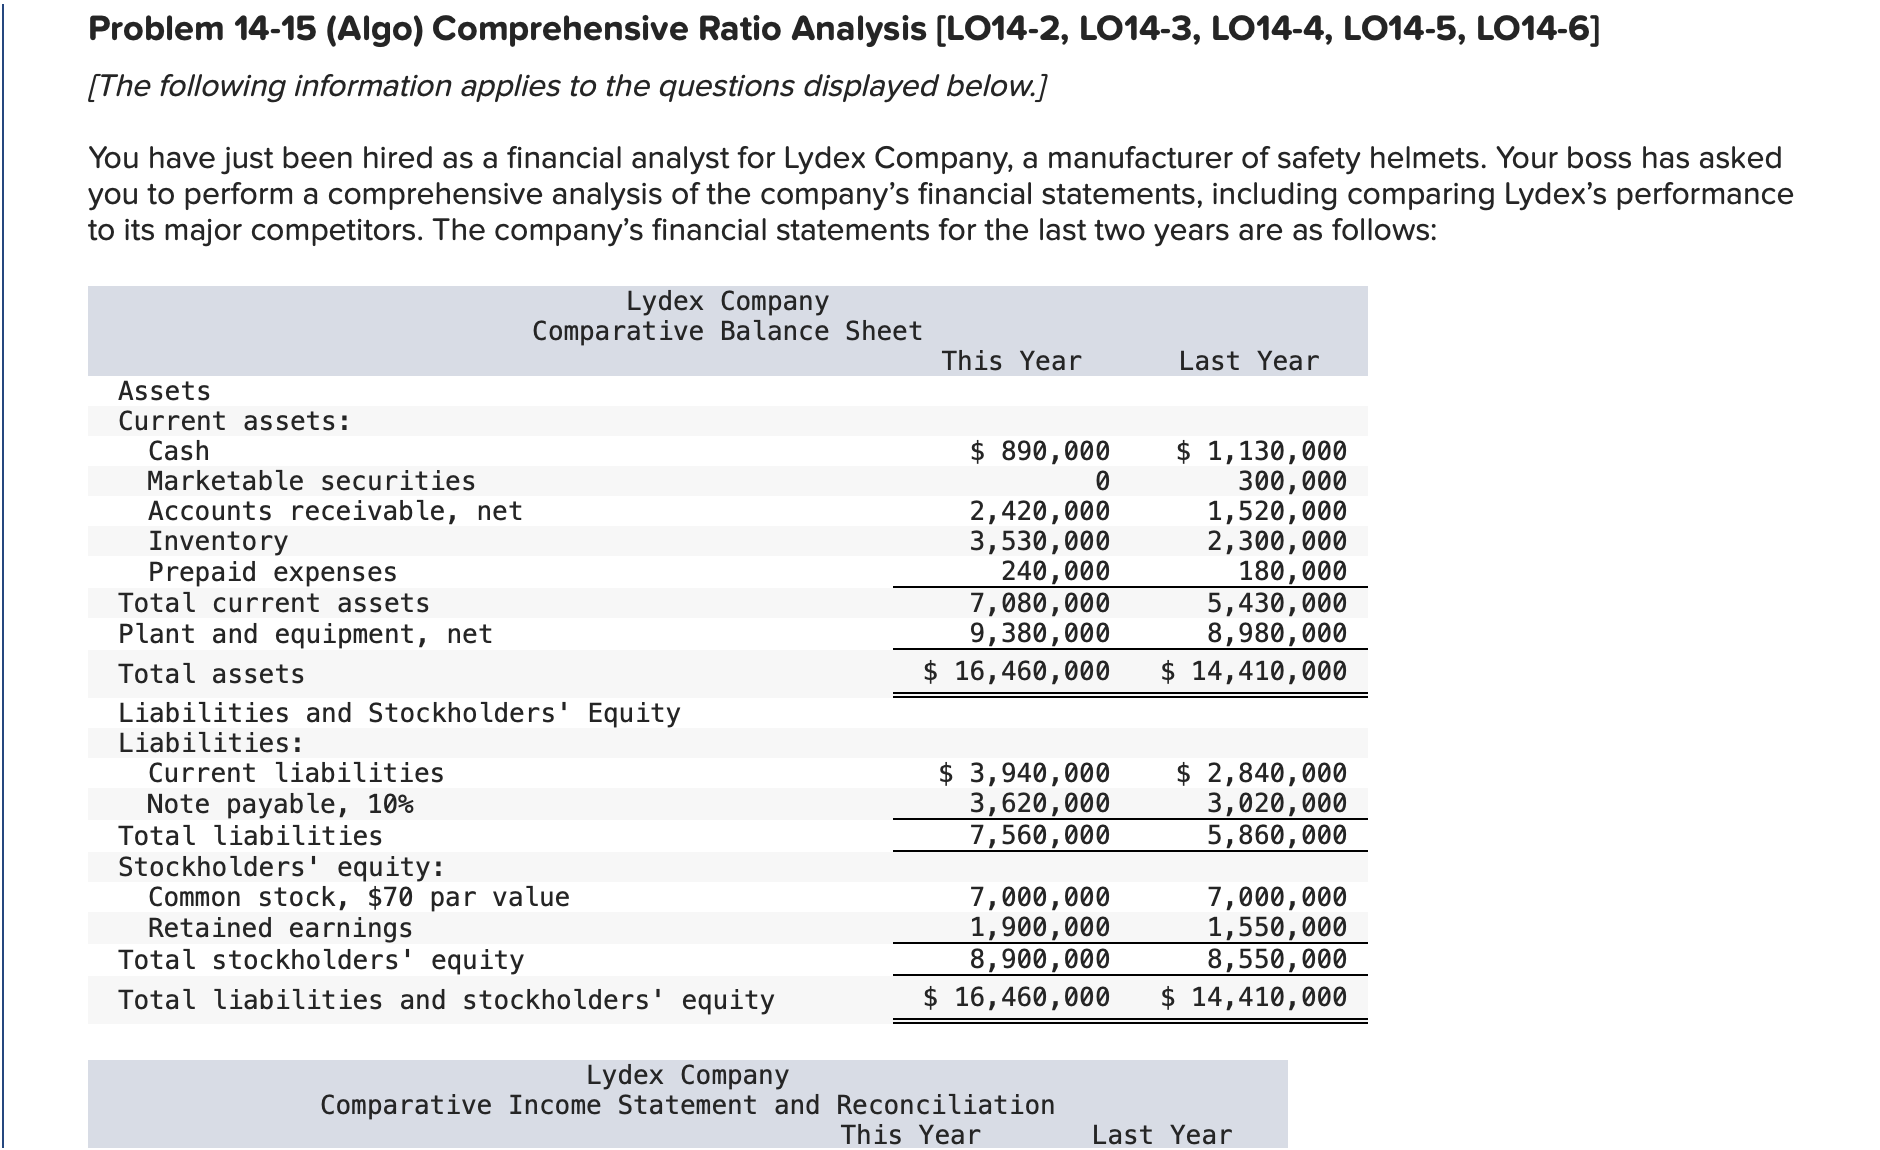Select the Comparative Income Statement heading
The width and height of the screenshot is (1880, 1150).
685,1104
